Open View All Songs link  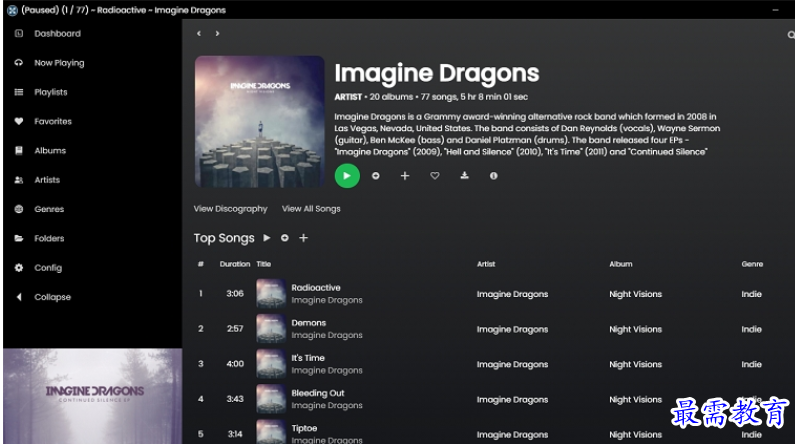[311, 209]
